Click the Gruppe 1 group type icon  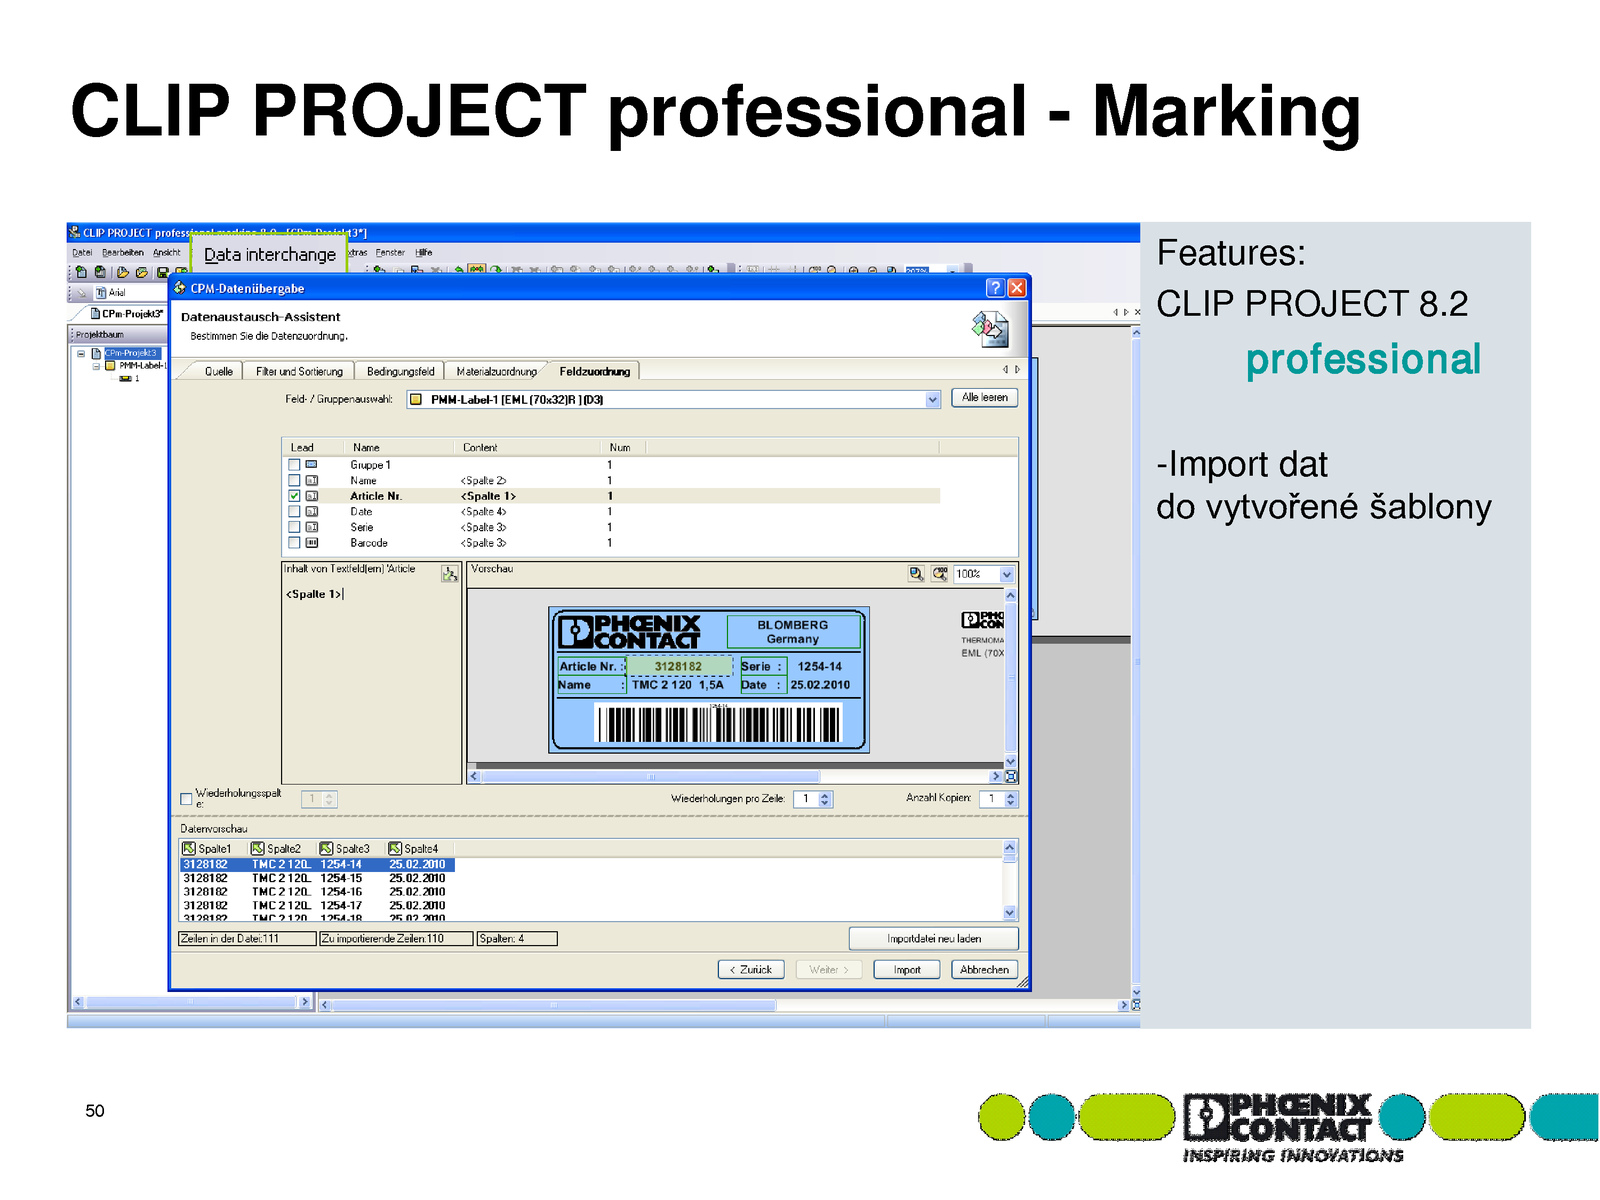point(311,465)
